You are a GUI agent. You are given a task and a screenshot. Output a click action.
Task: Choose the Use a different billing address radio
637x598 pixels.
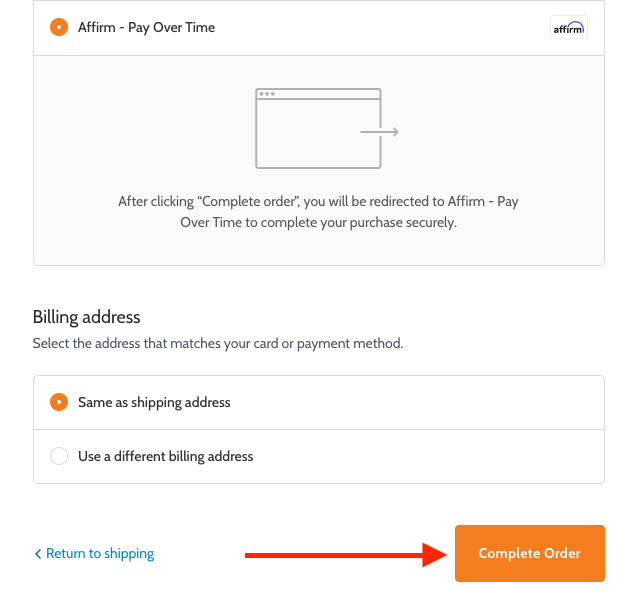[59, 456]
